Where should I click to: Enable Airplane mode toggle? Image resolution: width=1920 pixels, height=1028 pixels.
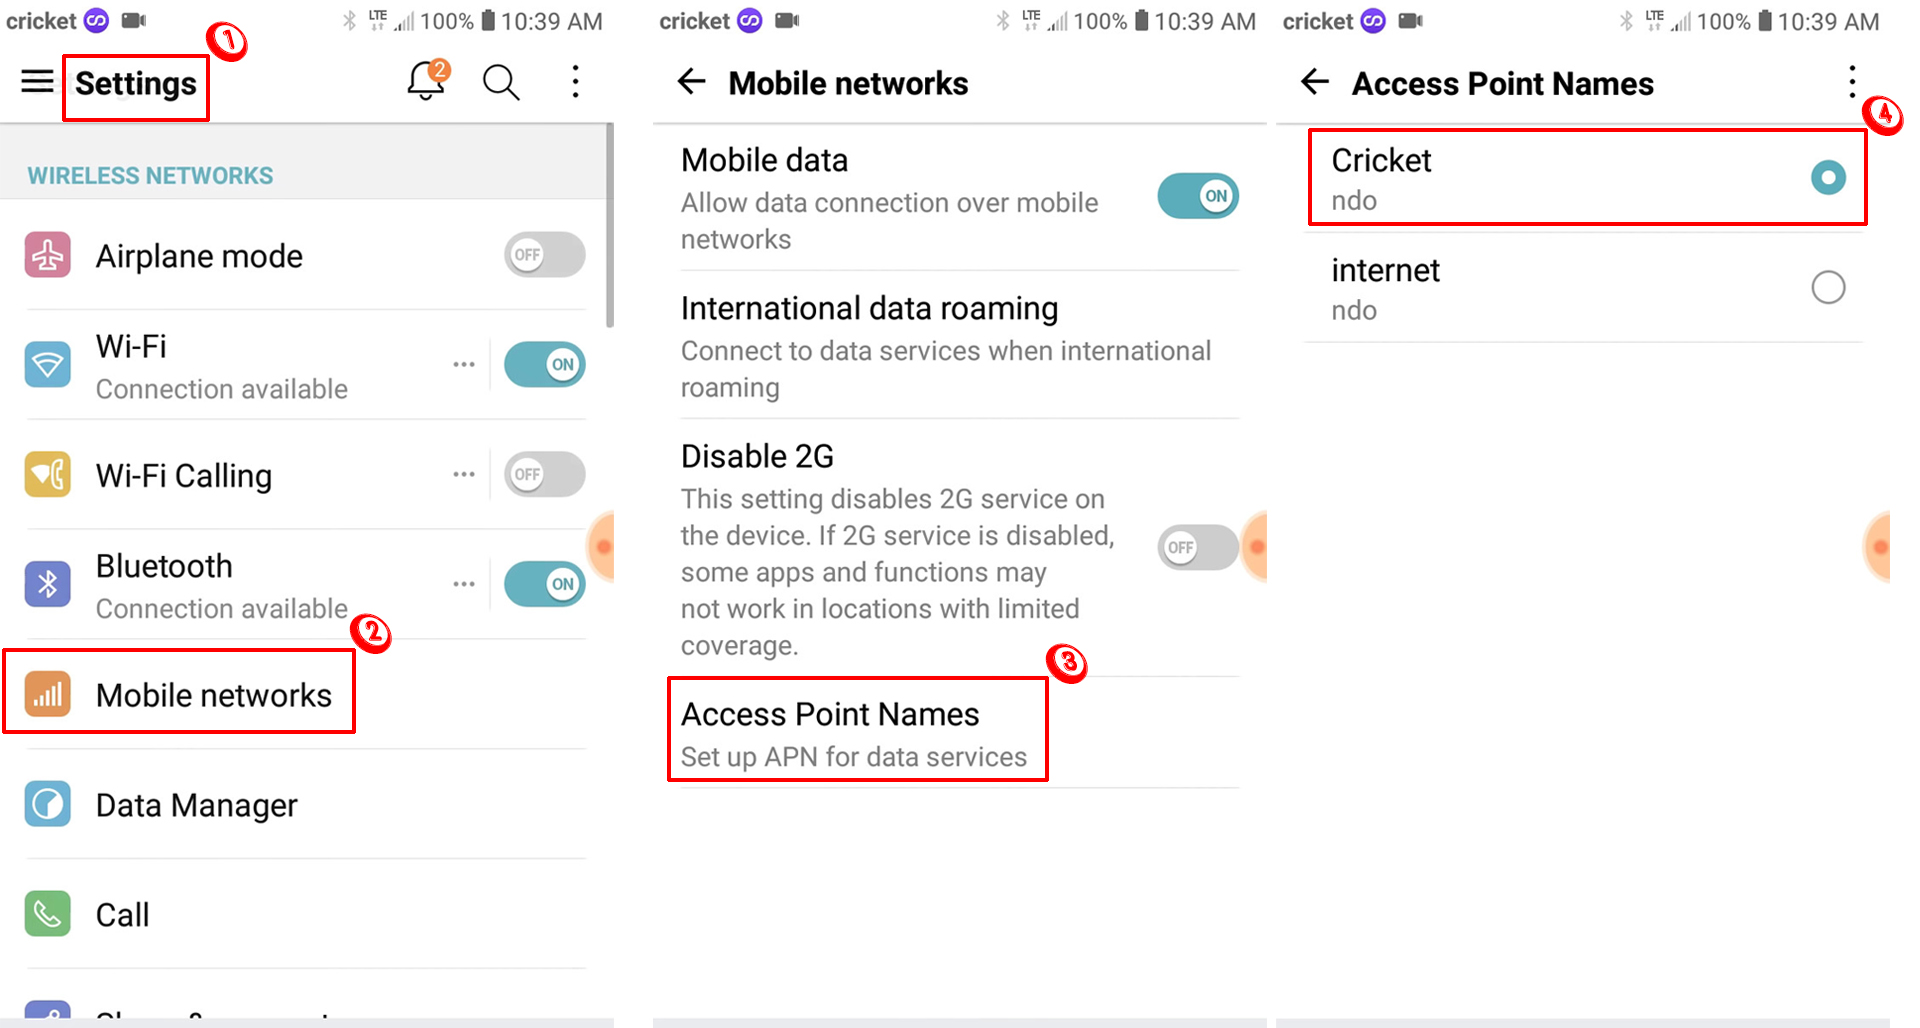click(543, 254)
